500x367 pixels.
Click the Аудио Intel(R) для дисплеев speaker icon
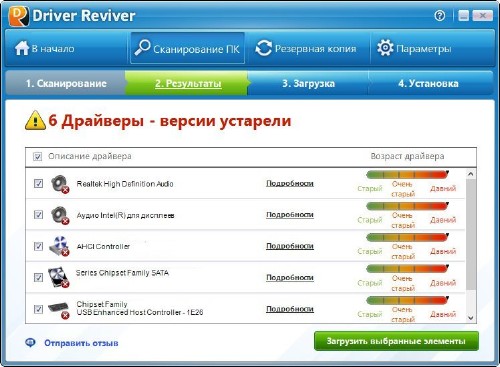60,215
